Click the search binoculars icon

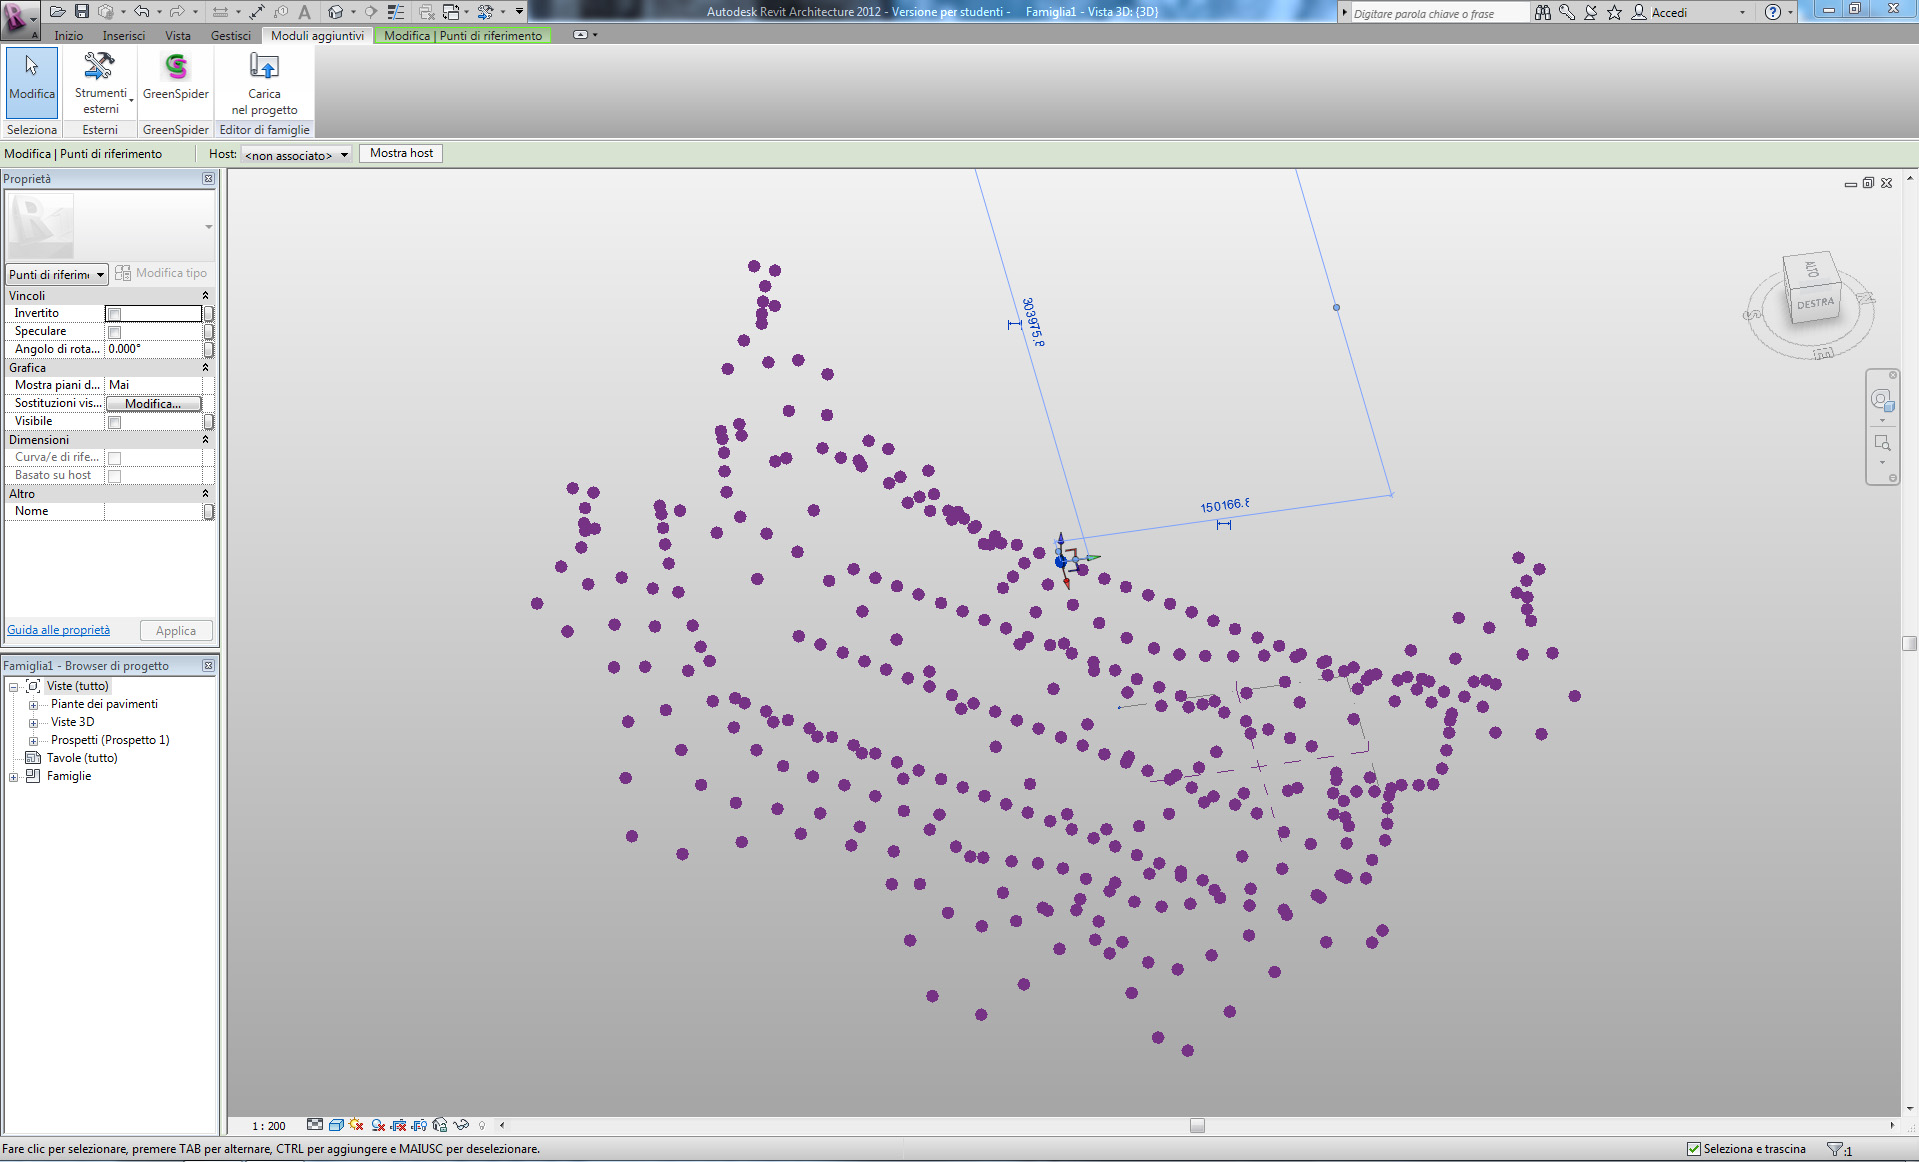pyautogui.click(x=1542, y=12)
